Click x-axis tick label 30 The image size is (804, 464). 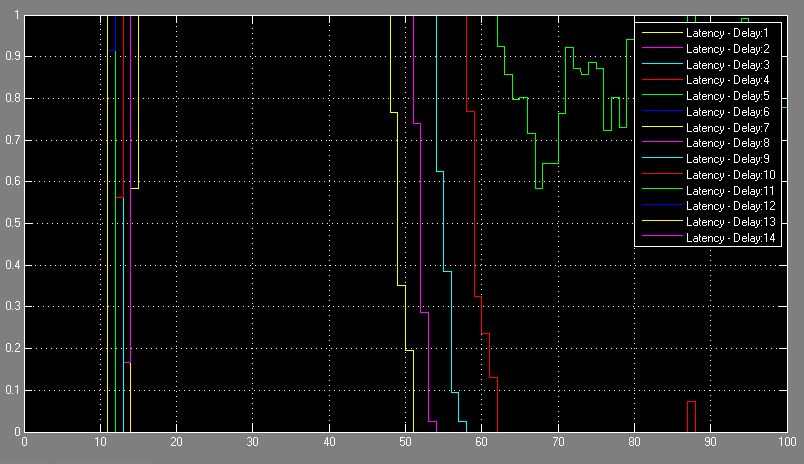click(x=253, y=442)
